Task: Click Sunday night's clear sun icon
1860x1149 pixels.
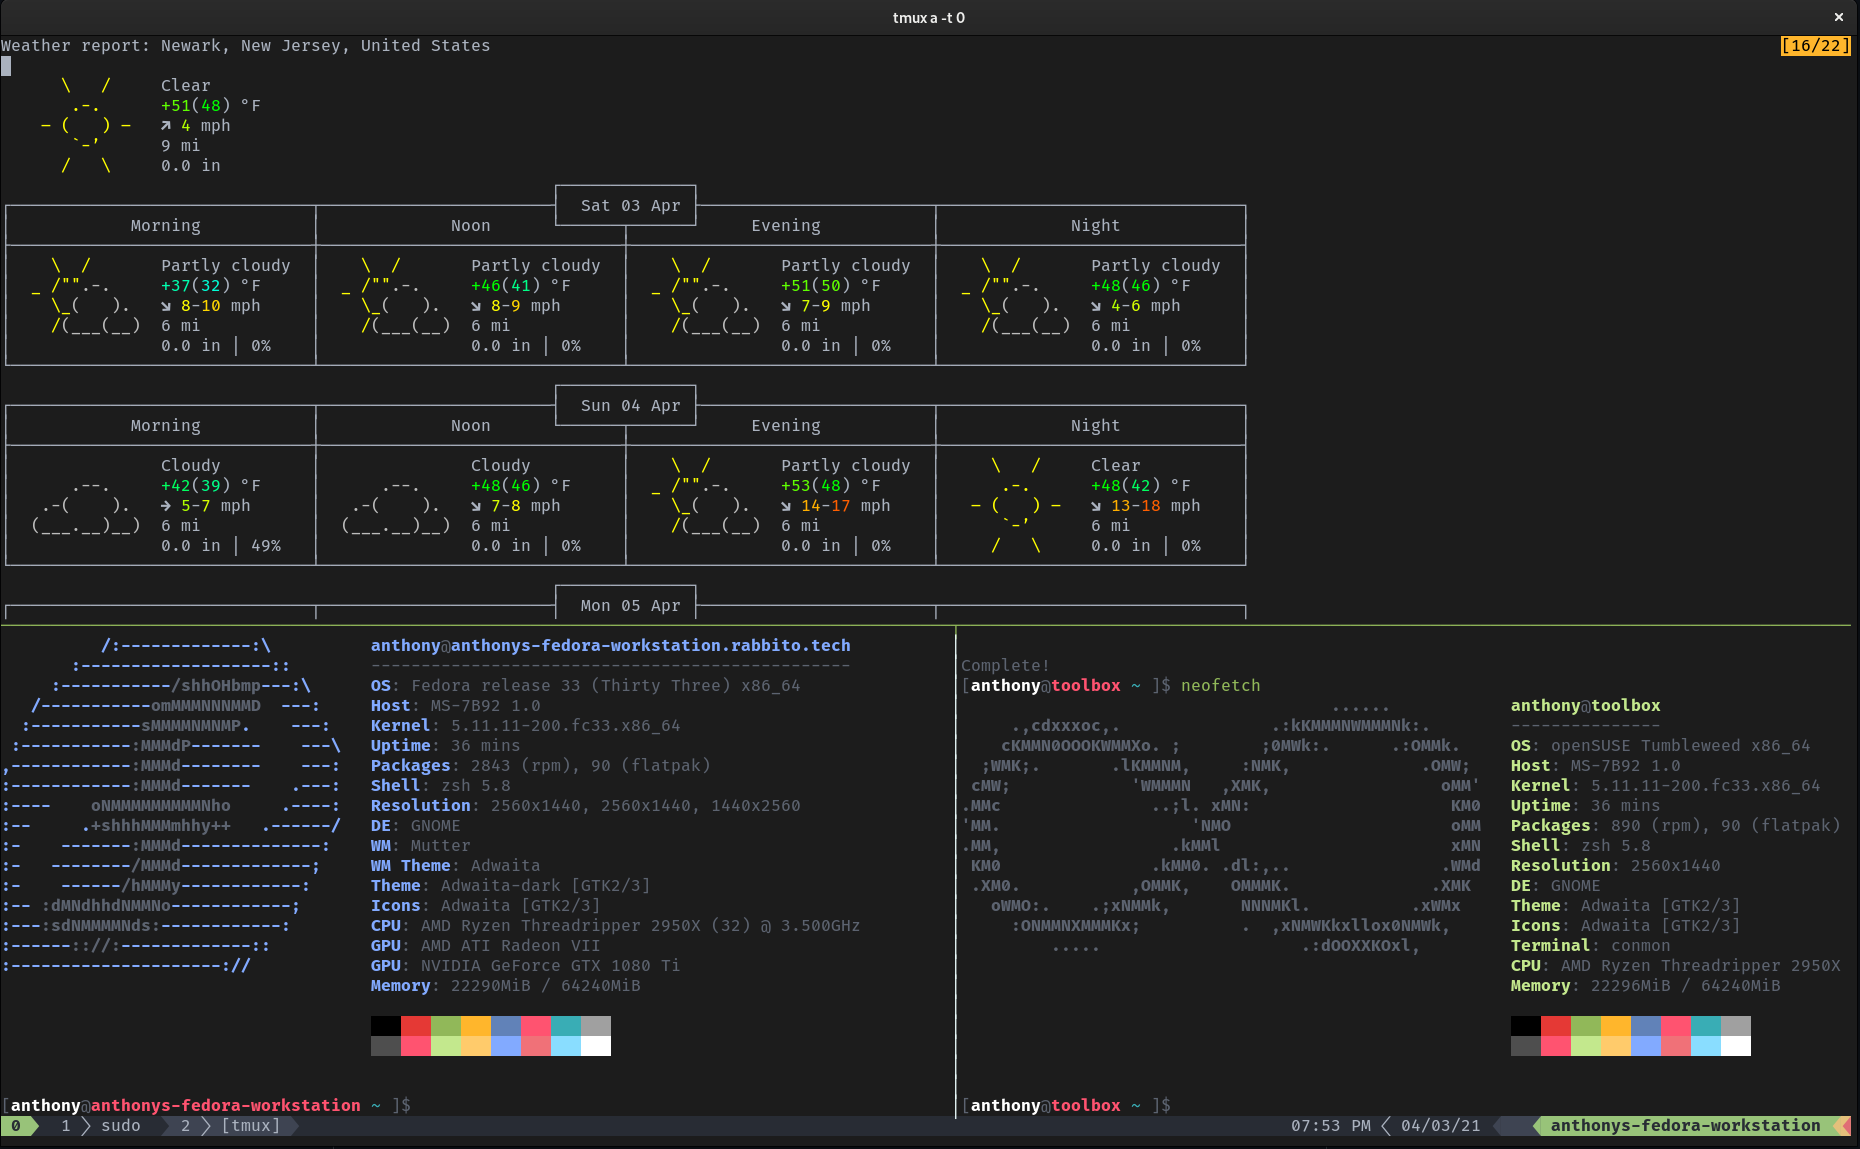Action: tap(1016, 506)
